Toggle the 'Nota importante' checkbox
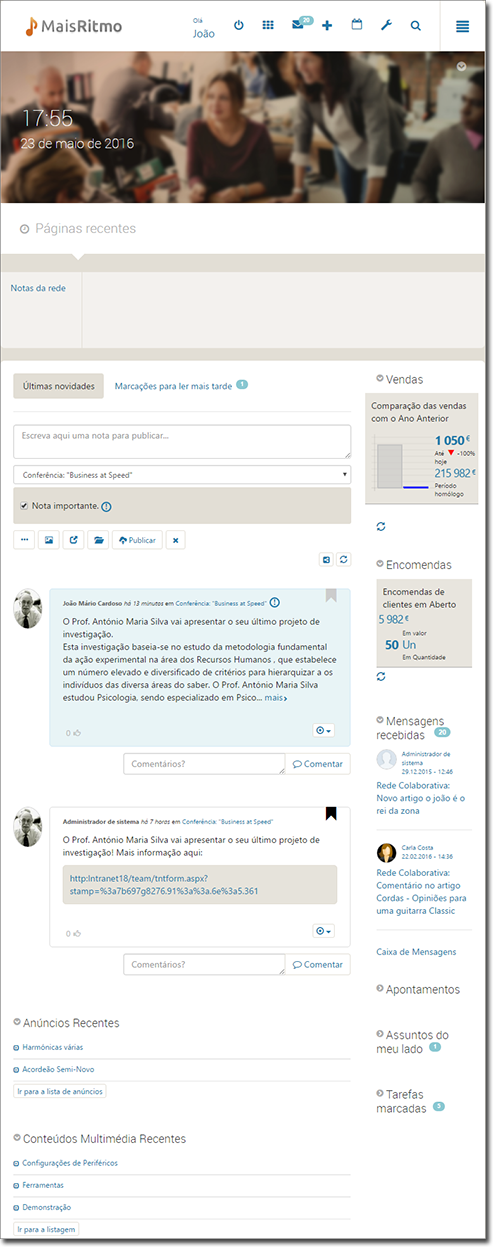The height and width of the screenshot is (1251, 496). pos(24,506)
